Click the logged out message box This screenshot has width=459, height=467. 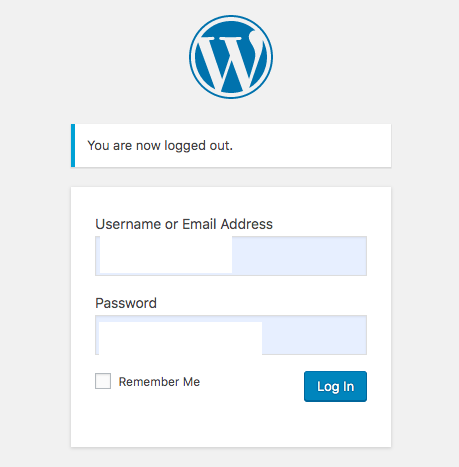point(231,145)
